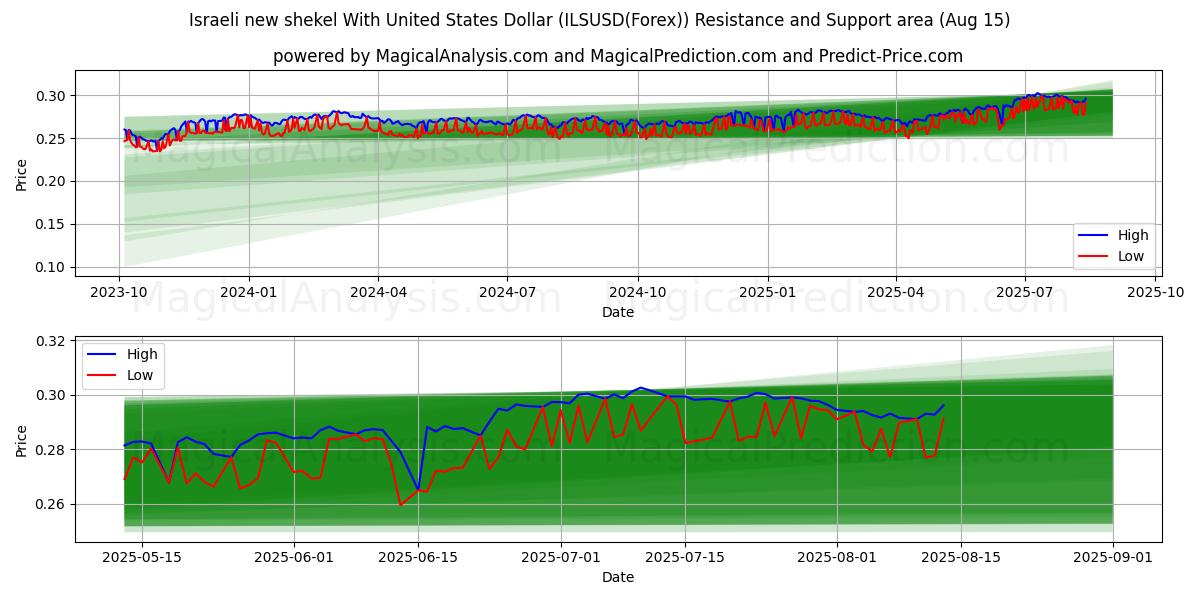Click the '2024-01' x-axis label
1200x600 pixels.
pos(248,292)
